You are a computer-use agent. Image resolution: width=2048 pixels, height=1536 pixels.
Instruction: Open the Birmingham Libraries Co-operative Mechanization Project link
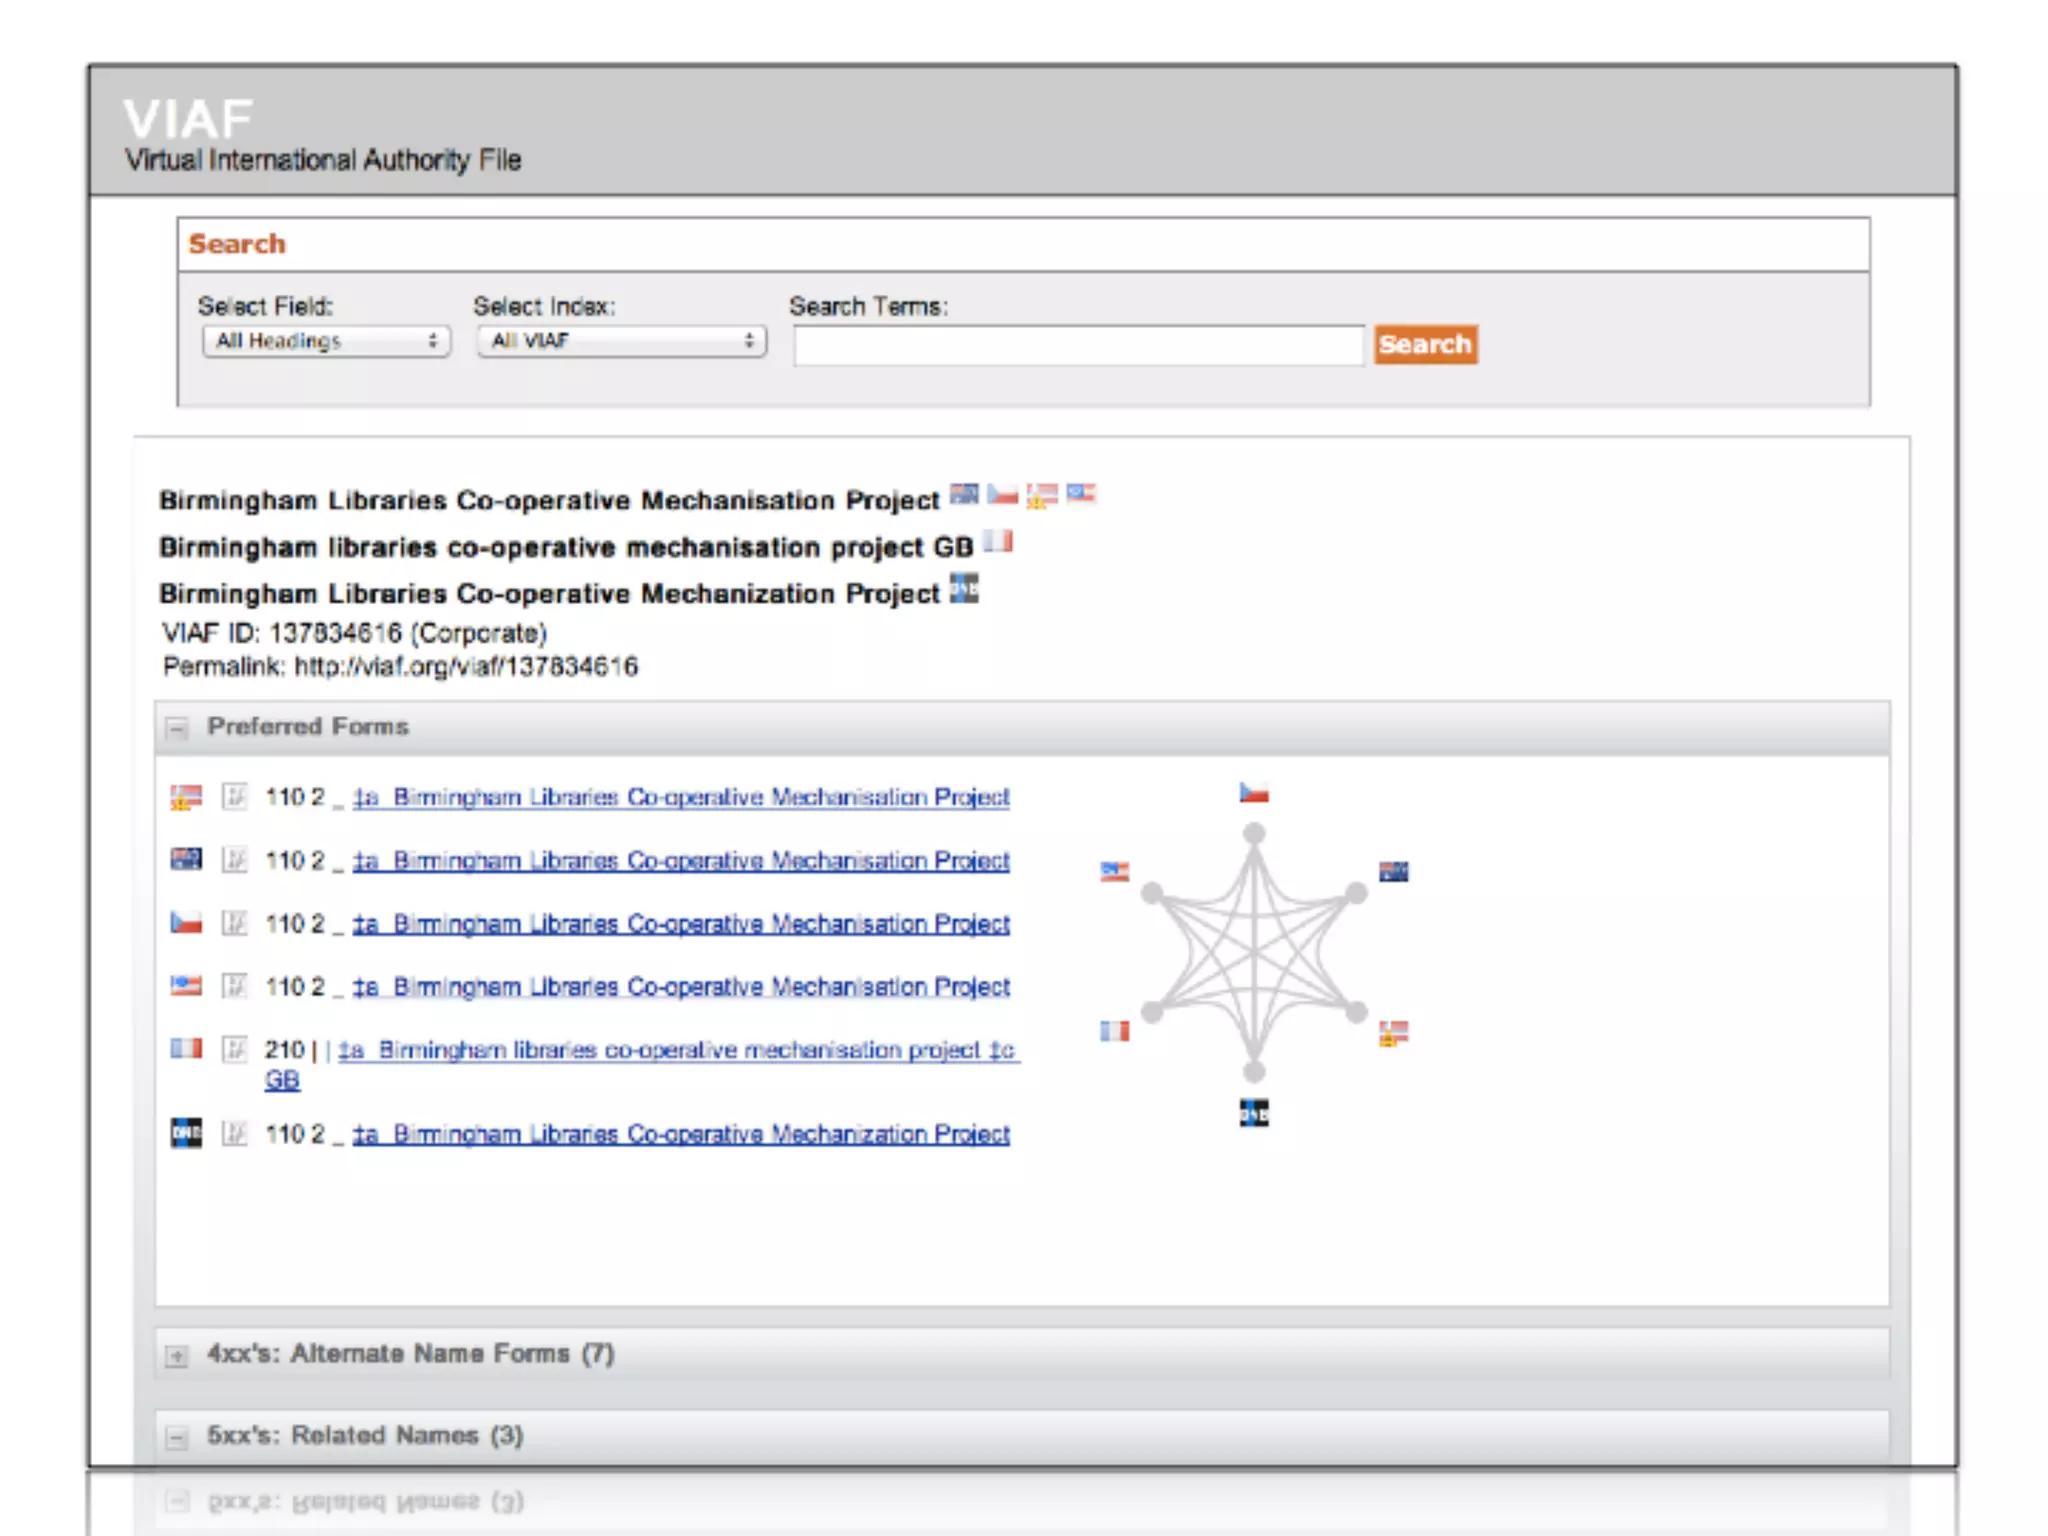click(x=680, y=1134)
